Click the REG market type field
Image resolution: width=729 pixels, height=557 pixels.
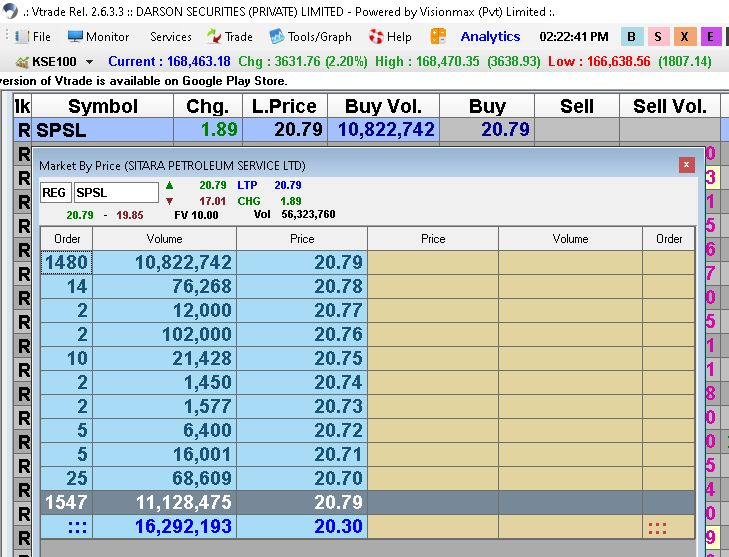(55, 192)
